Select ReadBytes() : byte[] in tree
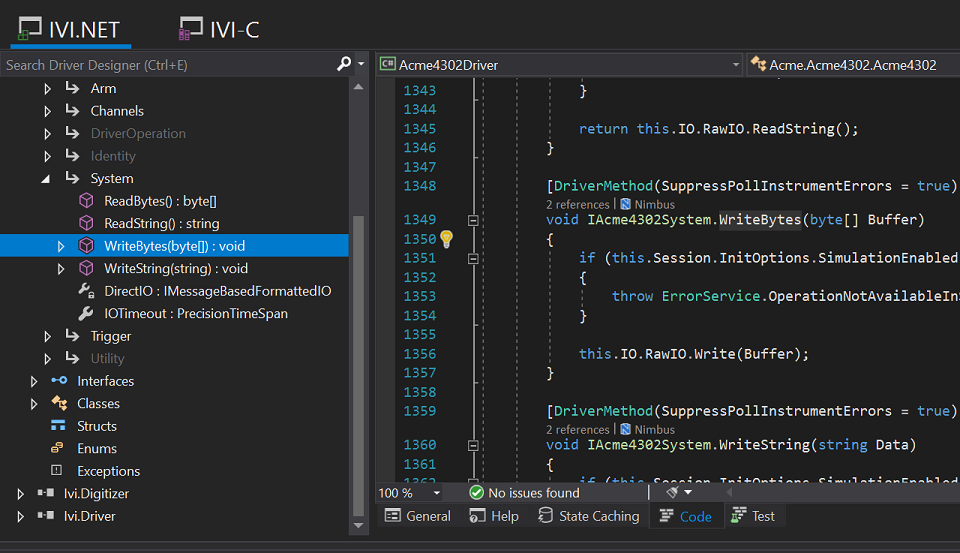960x553 pixels. pyautogui.click(x=160, y=201)
